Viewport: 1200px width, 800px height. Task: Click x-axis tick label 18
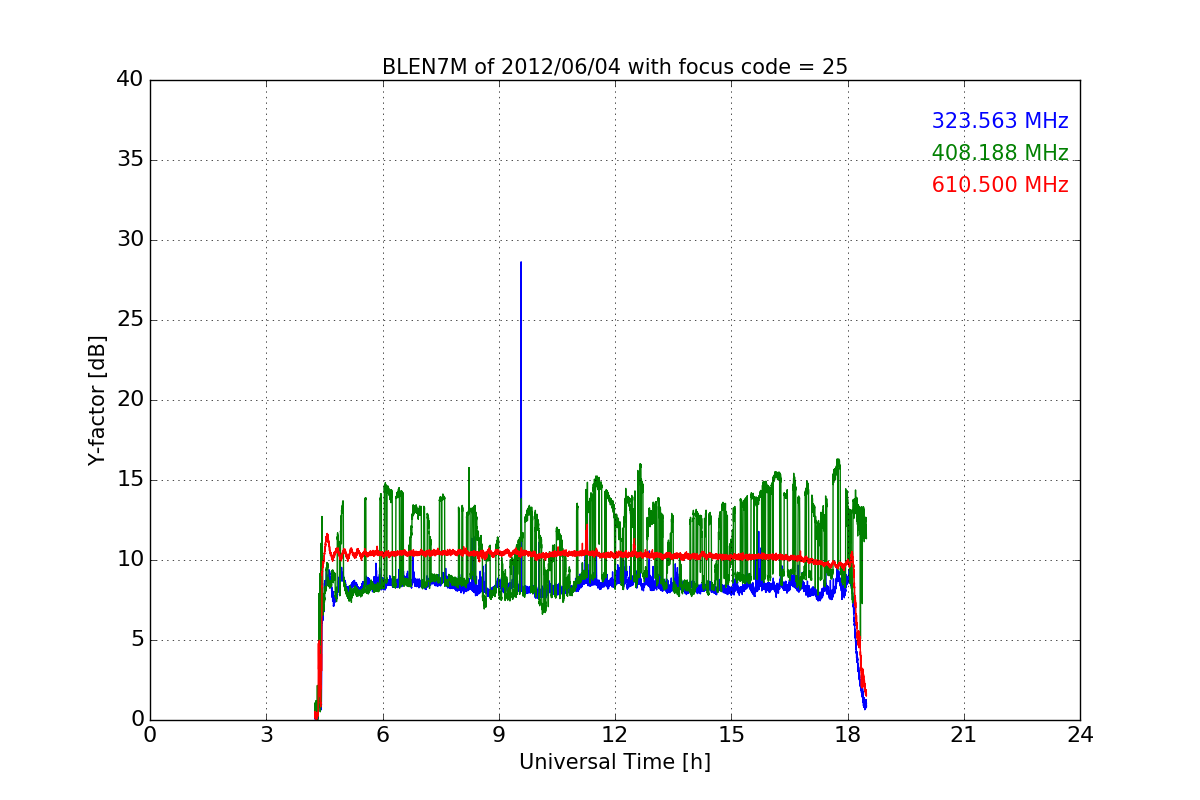[x=848, y=735]
